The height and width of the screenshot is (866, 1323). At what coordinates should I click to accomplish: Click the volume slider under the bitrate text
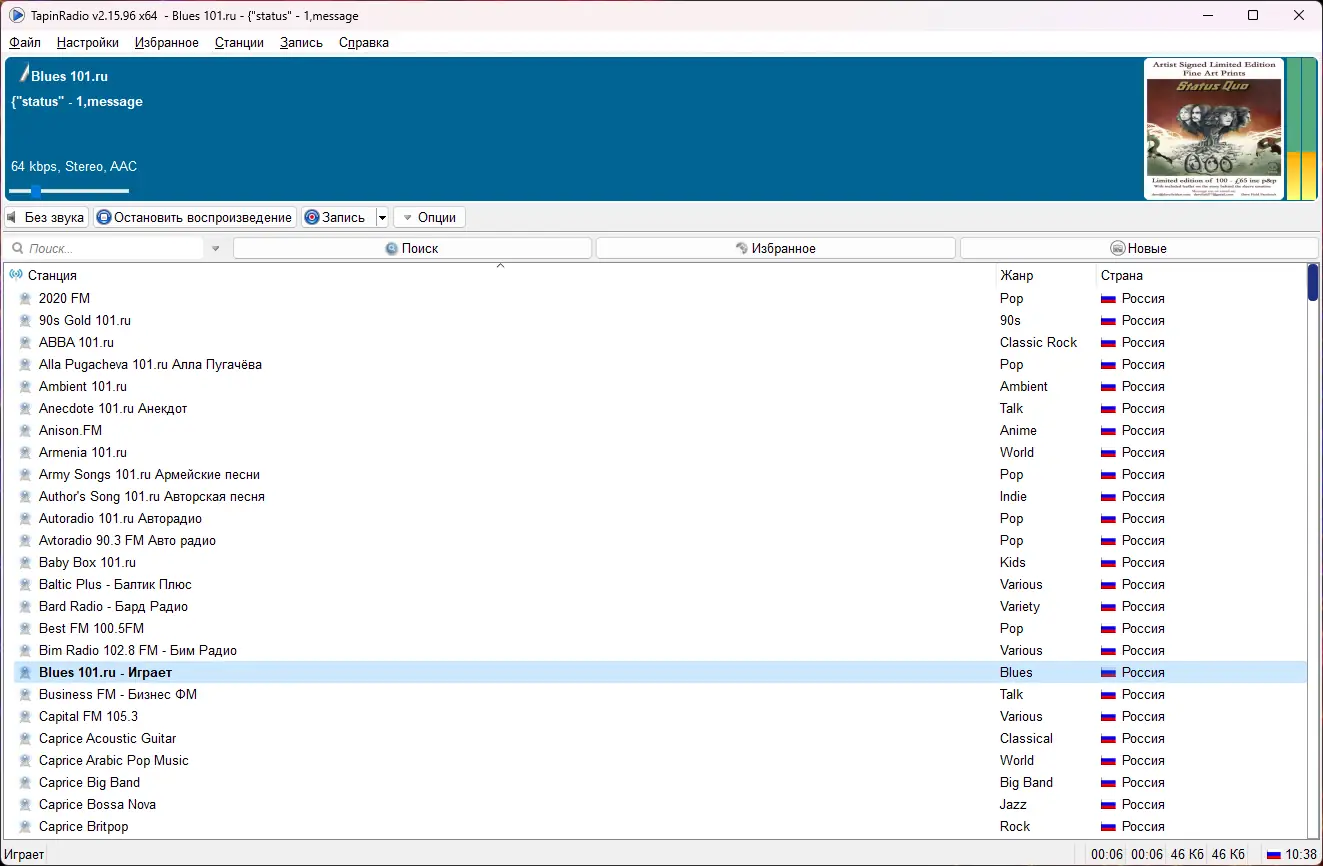(x=69, y=191)
